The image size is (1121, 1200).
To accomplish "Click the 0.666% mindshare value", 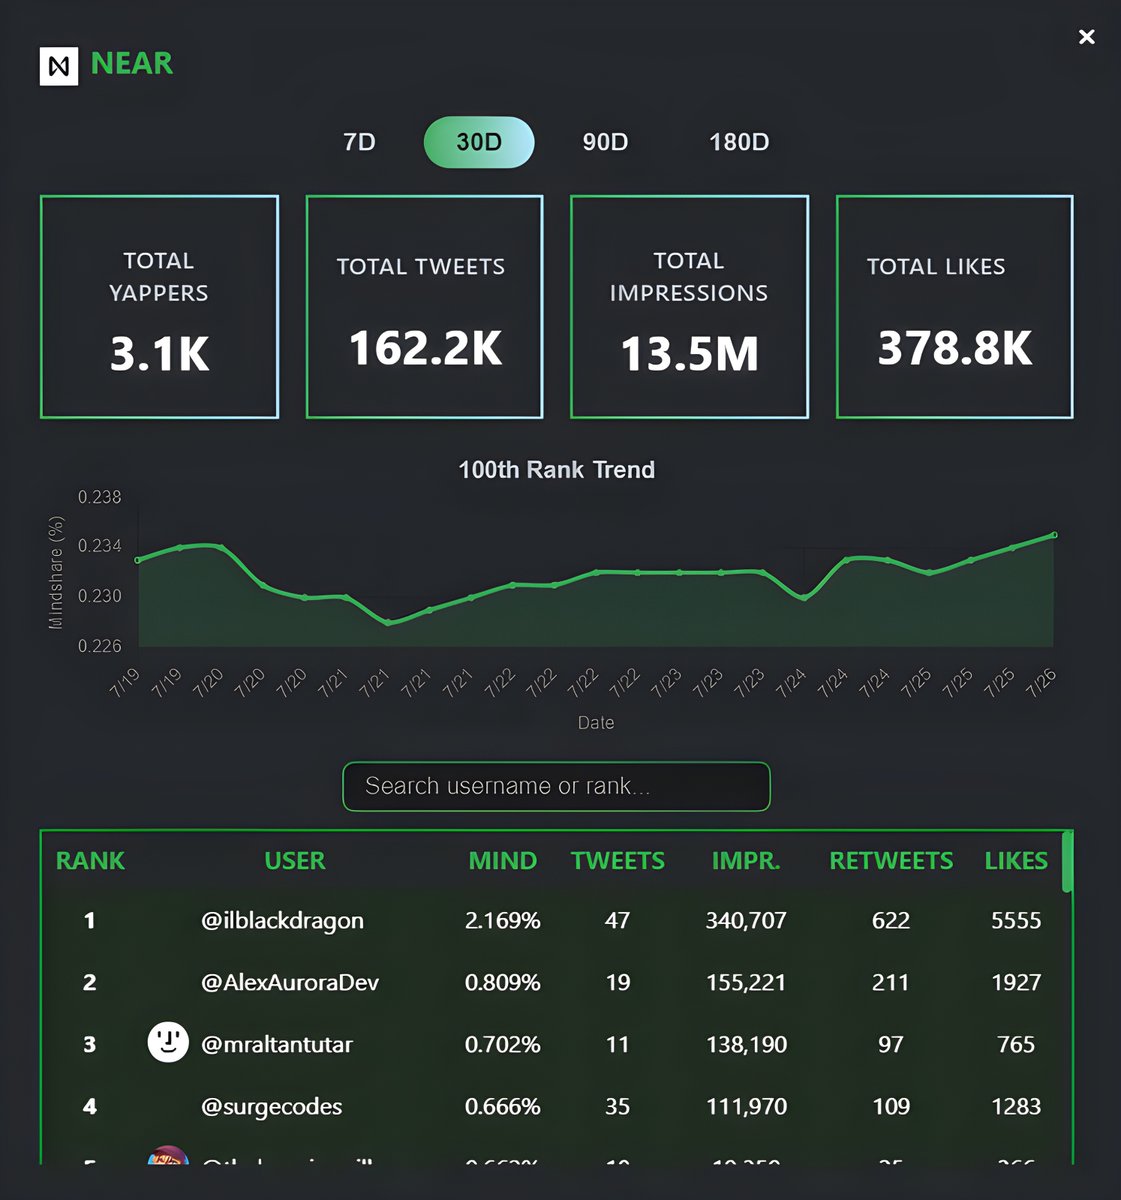I will (502, 1107).
